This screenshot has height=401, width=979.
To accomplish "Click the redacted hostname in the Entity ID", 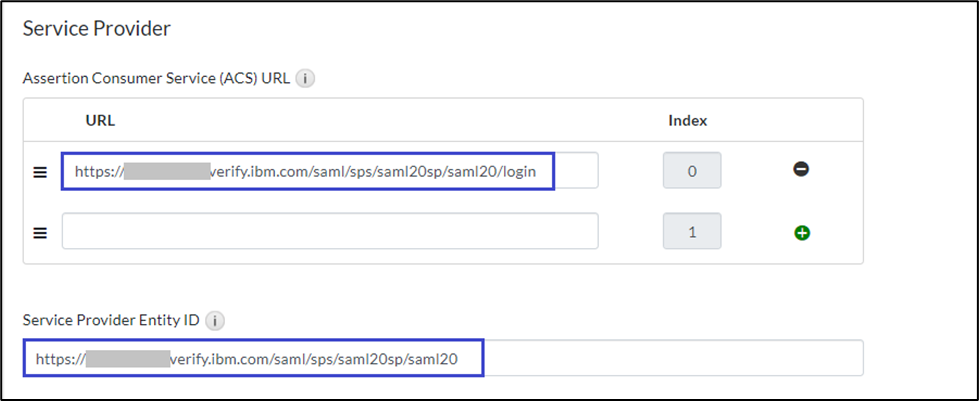I will point(126,358).
